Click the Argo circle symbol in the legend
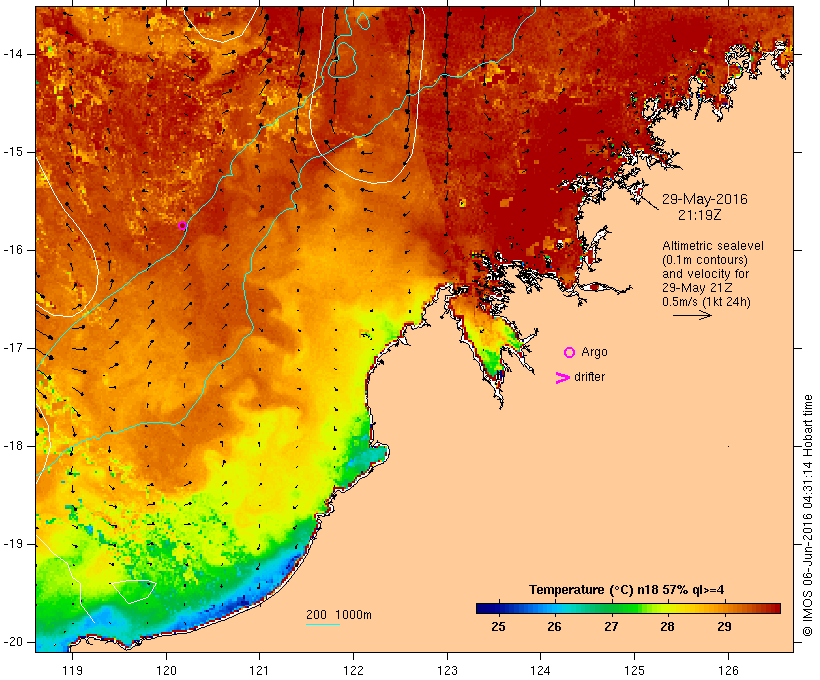 point(570,353)
